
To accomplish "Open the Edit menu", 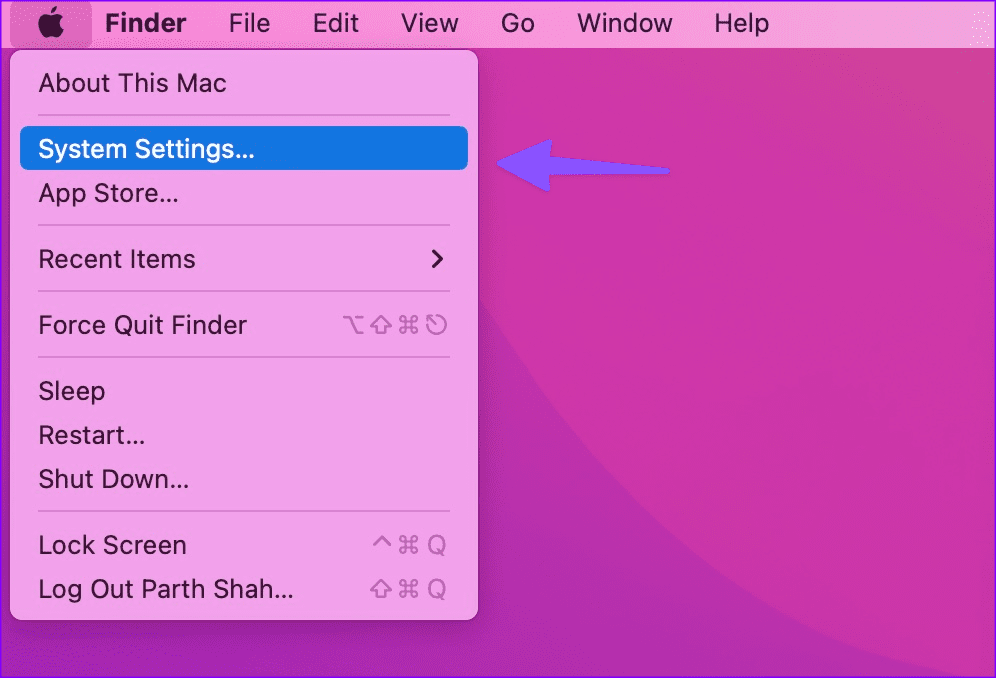I will (335, 24).
